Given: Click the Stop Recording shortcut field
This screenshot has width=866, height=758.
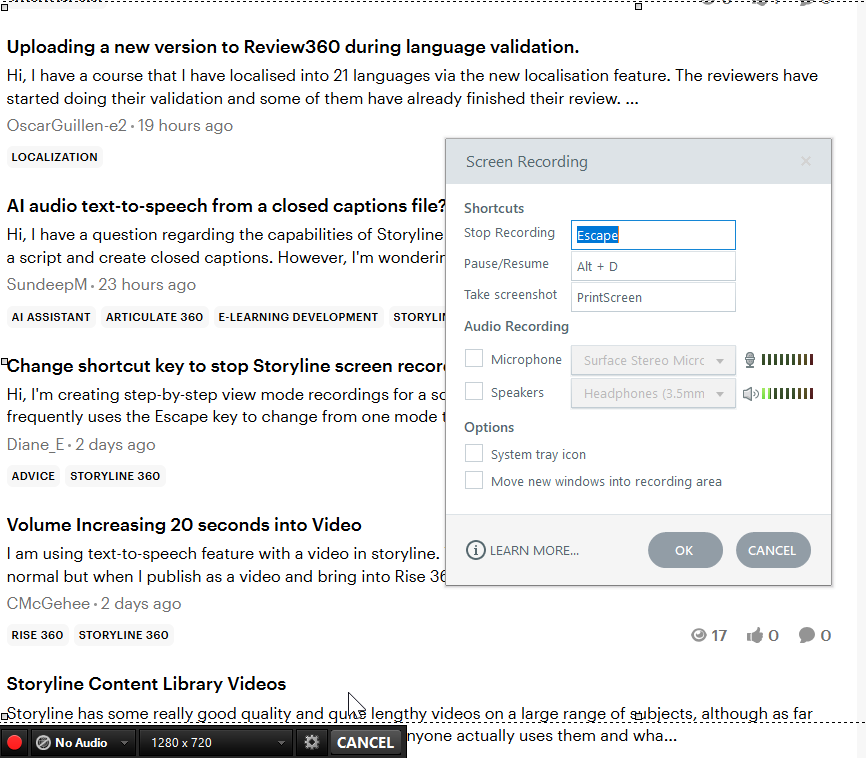Looking at the screenshot, I should pos(653,235).
